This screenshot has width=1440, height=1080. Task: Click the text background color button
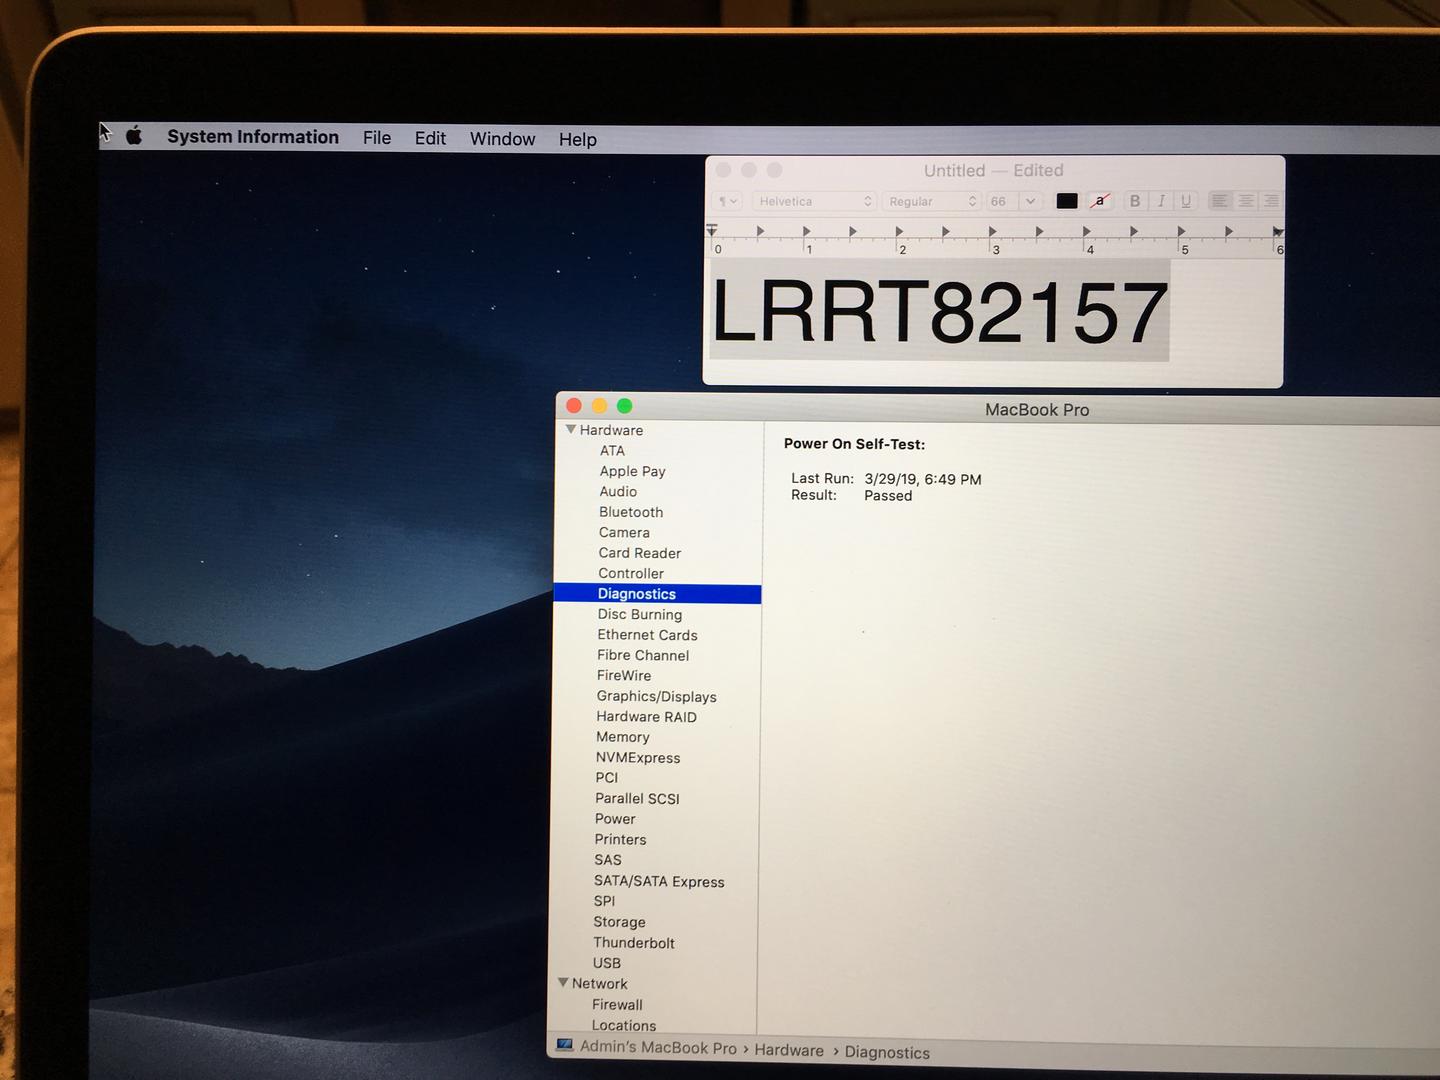[1100, 201]
